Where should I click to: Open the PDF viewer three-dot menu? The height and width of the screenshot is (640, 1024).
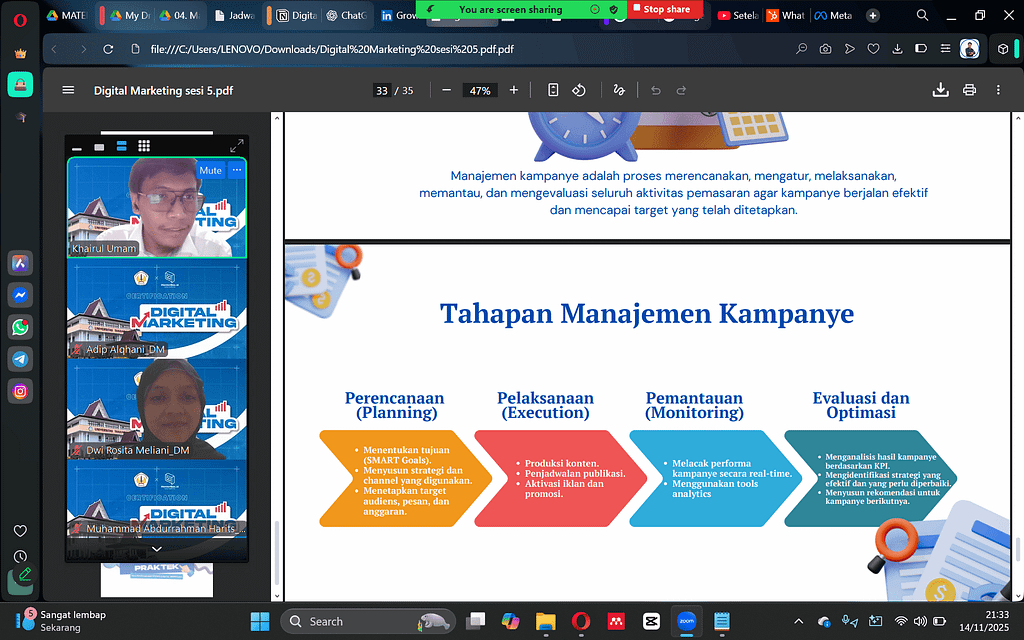pos(1000,90)
